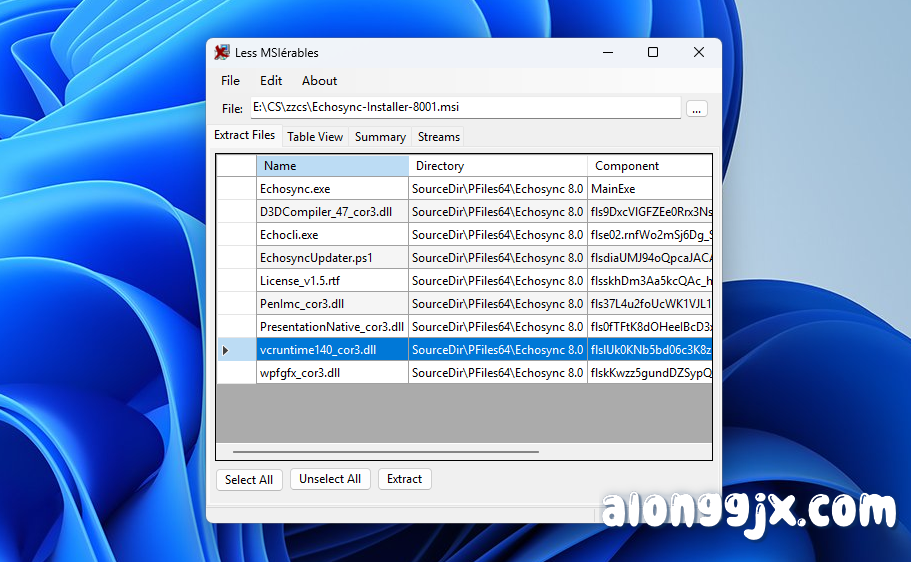Click the MSI file path input field
This screenshot has width=911, height=562.
pyautogui.click(x=465, y=108)
